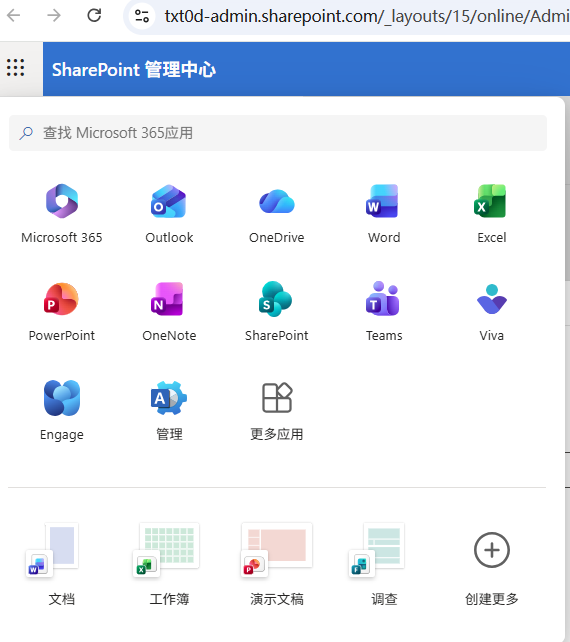This screenshot has height=642, width=570.
Task: Go forward in browser history
Action: [54, 16]
